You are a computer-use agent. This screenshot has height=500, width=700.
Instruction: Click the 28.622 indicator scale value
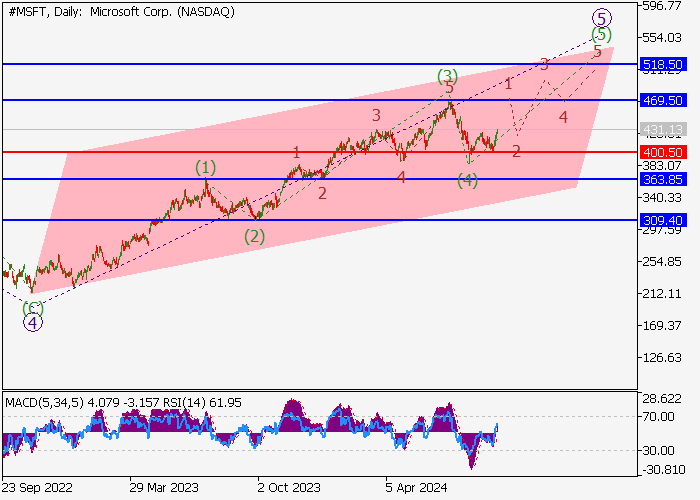[x=662, y=399]
